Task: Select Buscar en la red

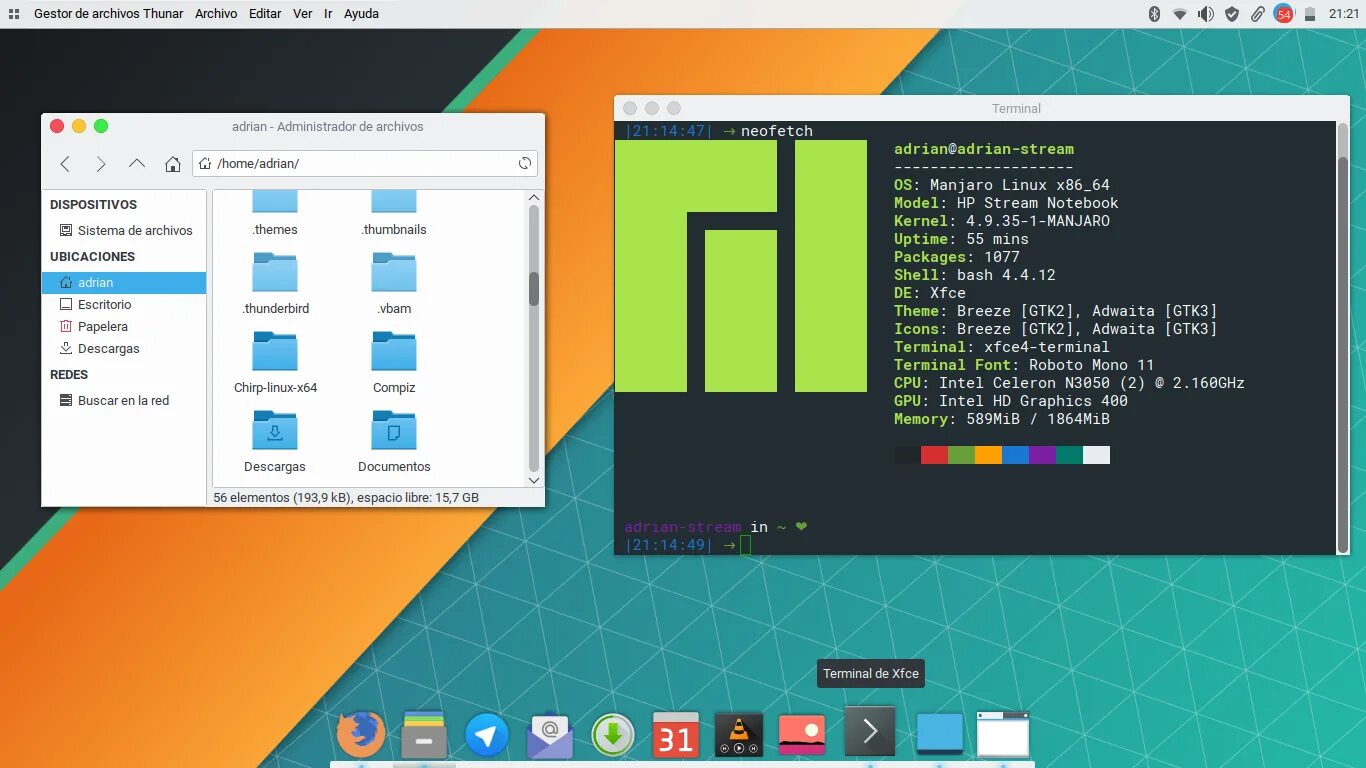Action: click(x=124, y=401)
